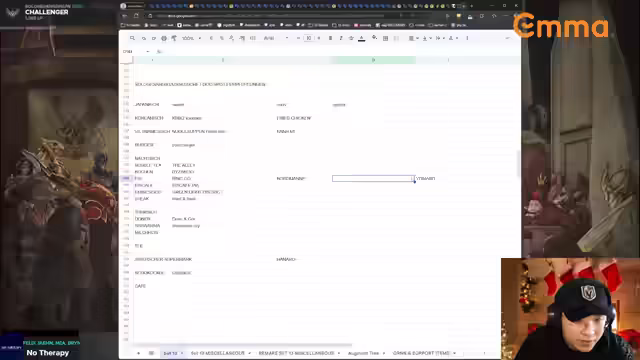Open the Arial font dropdown
Viewport: 640px width, 360px height.
[x=276, y=38]
